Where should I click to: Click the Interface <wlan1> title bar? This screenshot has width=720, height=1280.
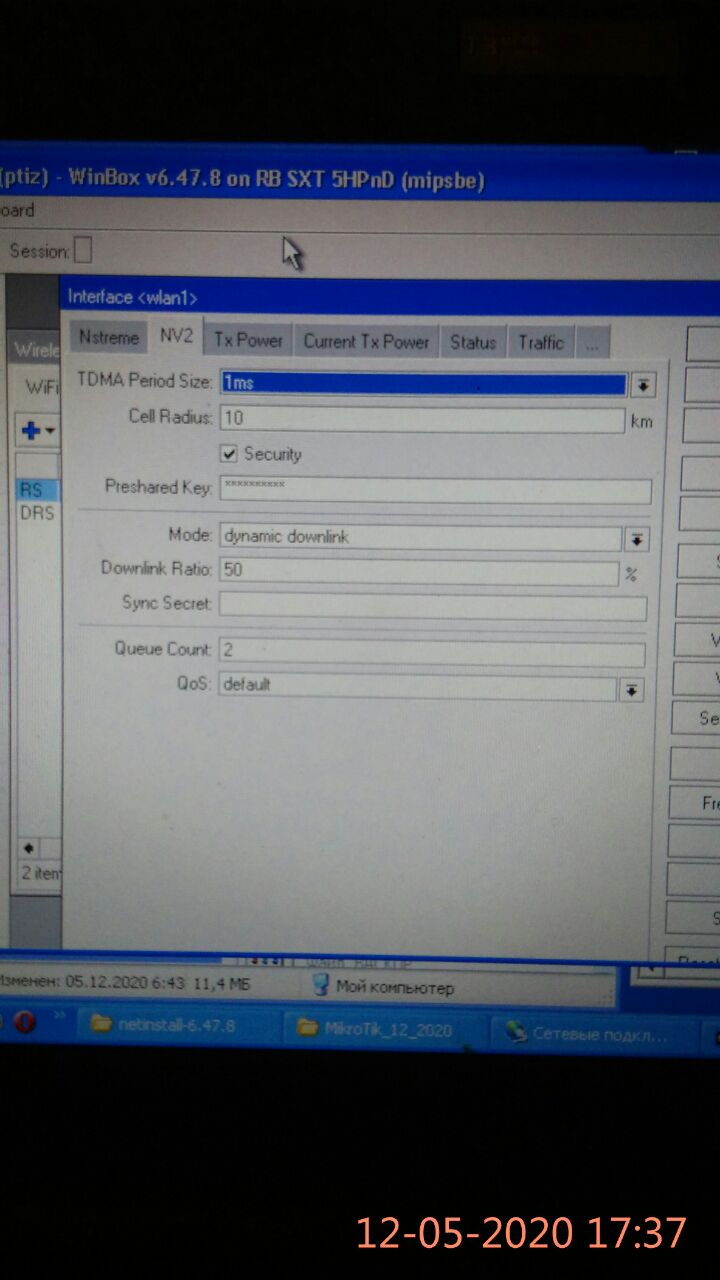point(390,298)
